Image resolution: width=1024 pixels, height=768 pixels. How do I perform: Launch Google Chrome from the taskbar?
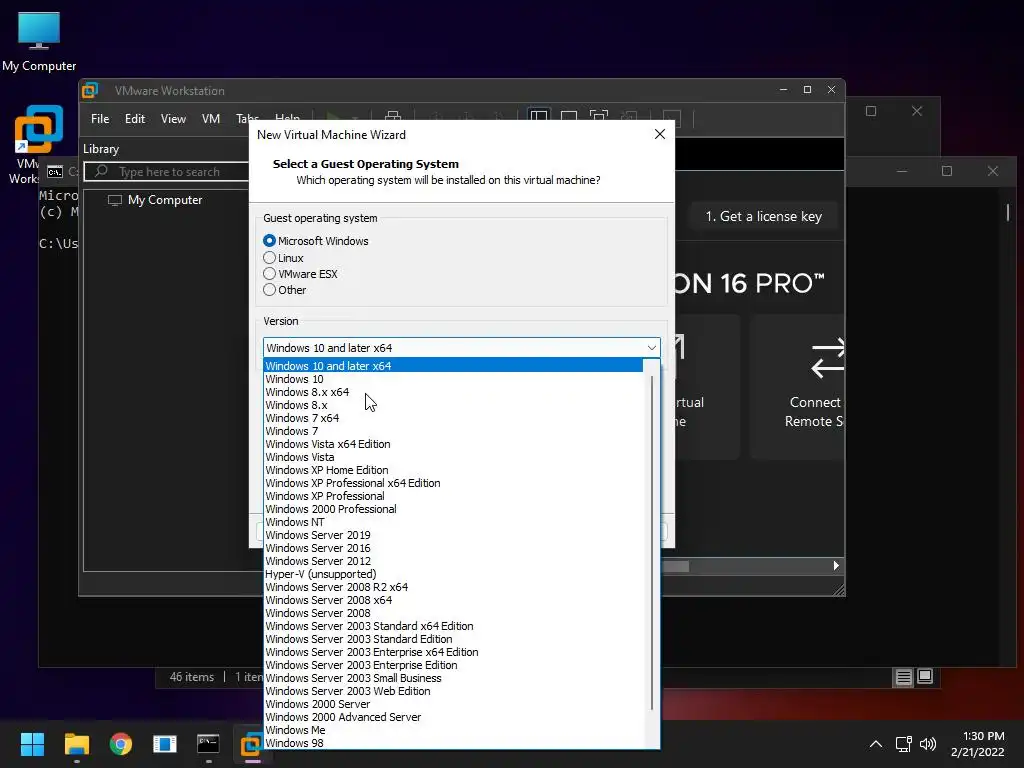pyautogui.click(x=120, y=744)
